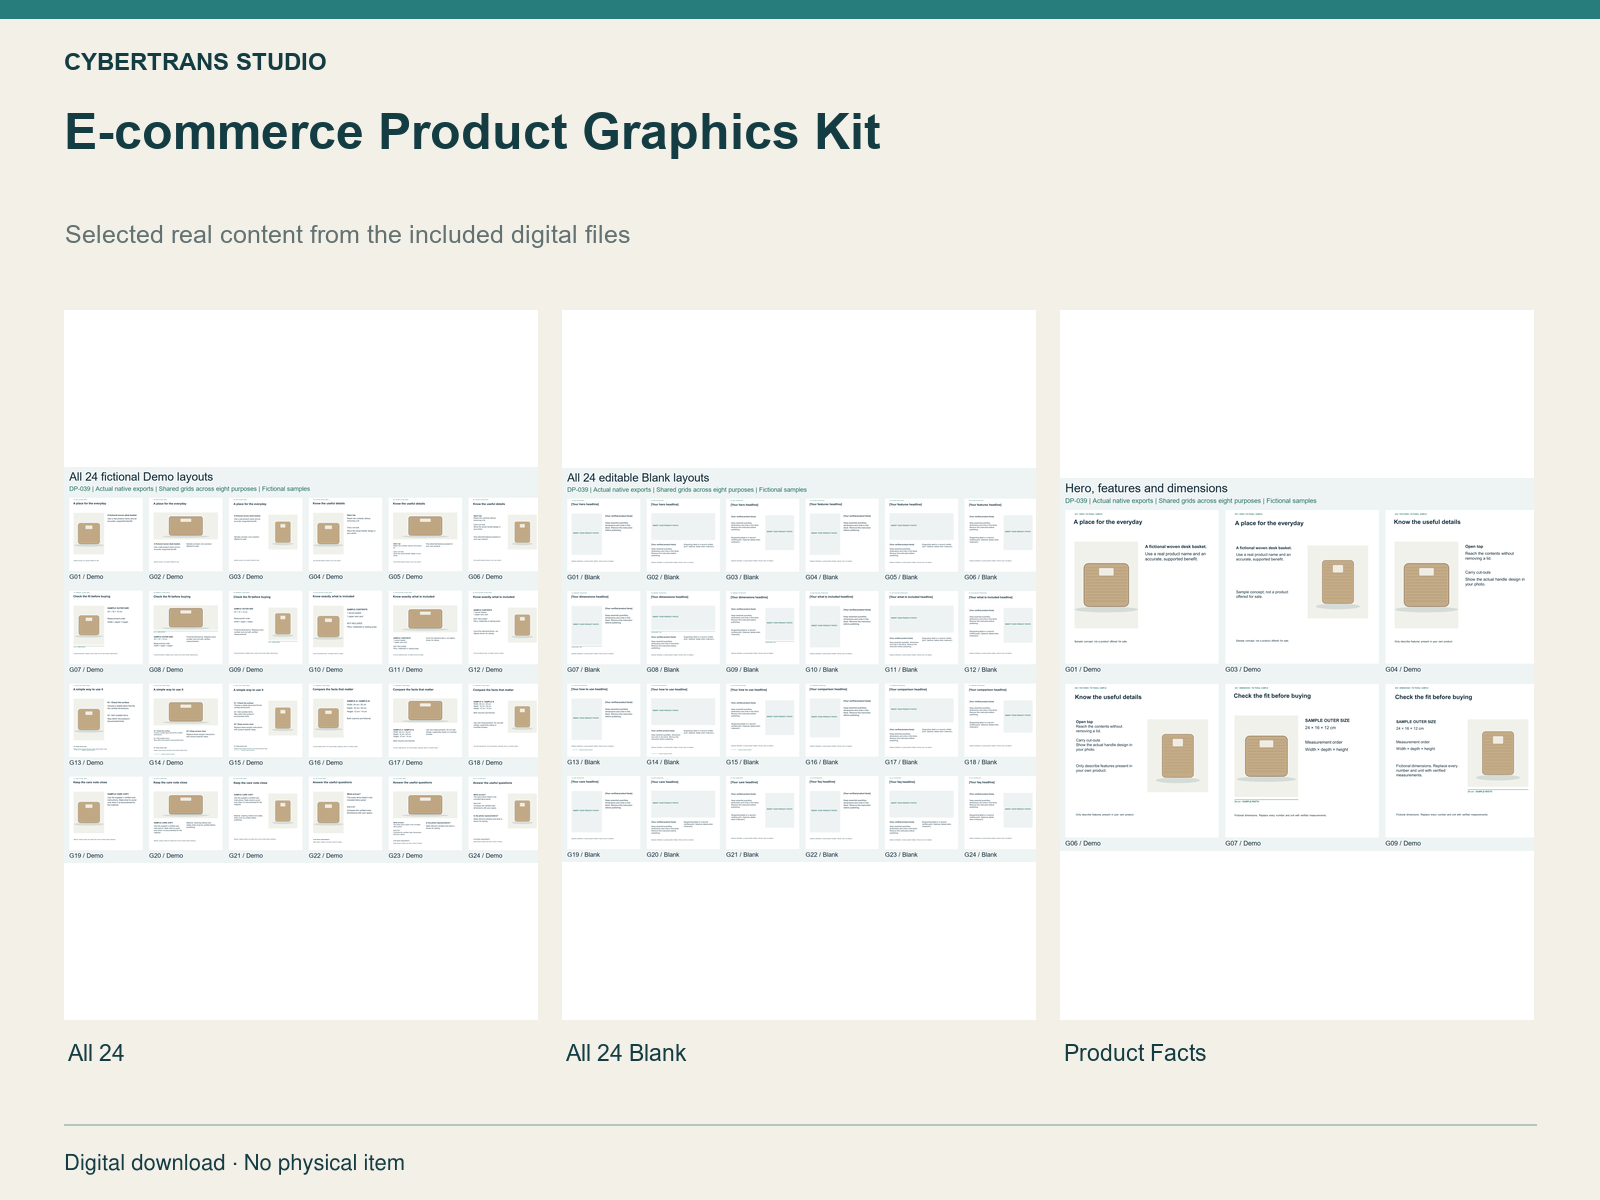1600x1200 pixels.
Task: Select G18 / Demo thumbnail
Action: pyautogui.click(x=504, y=721)
